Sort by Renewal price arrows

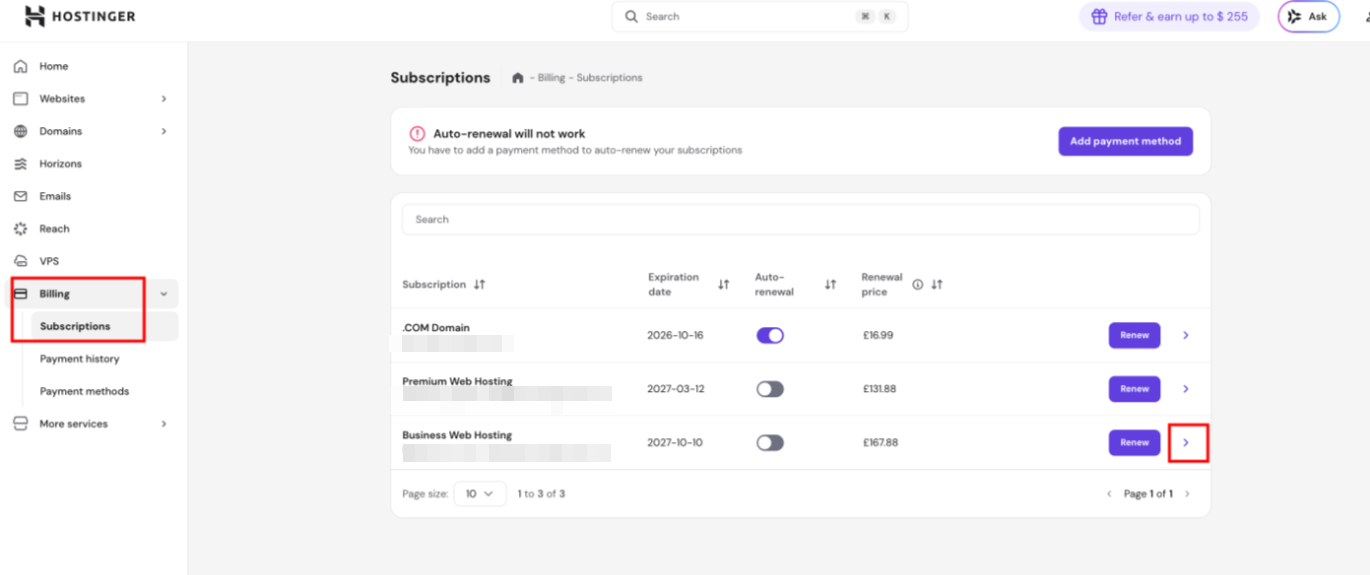[937, 285]
